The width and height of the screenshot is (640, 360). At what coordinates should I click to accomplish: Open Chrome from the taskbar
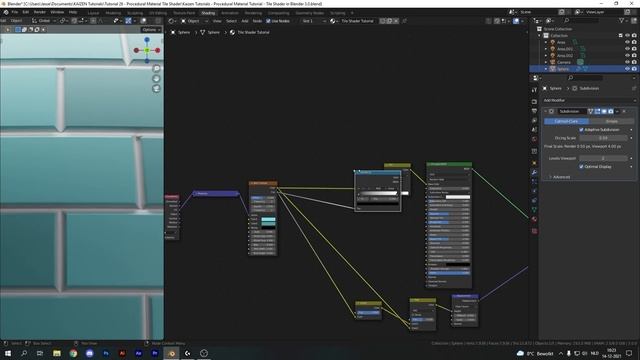pos(73,353)
